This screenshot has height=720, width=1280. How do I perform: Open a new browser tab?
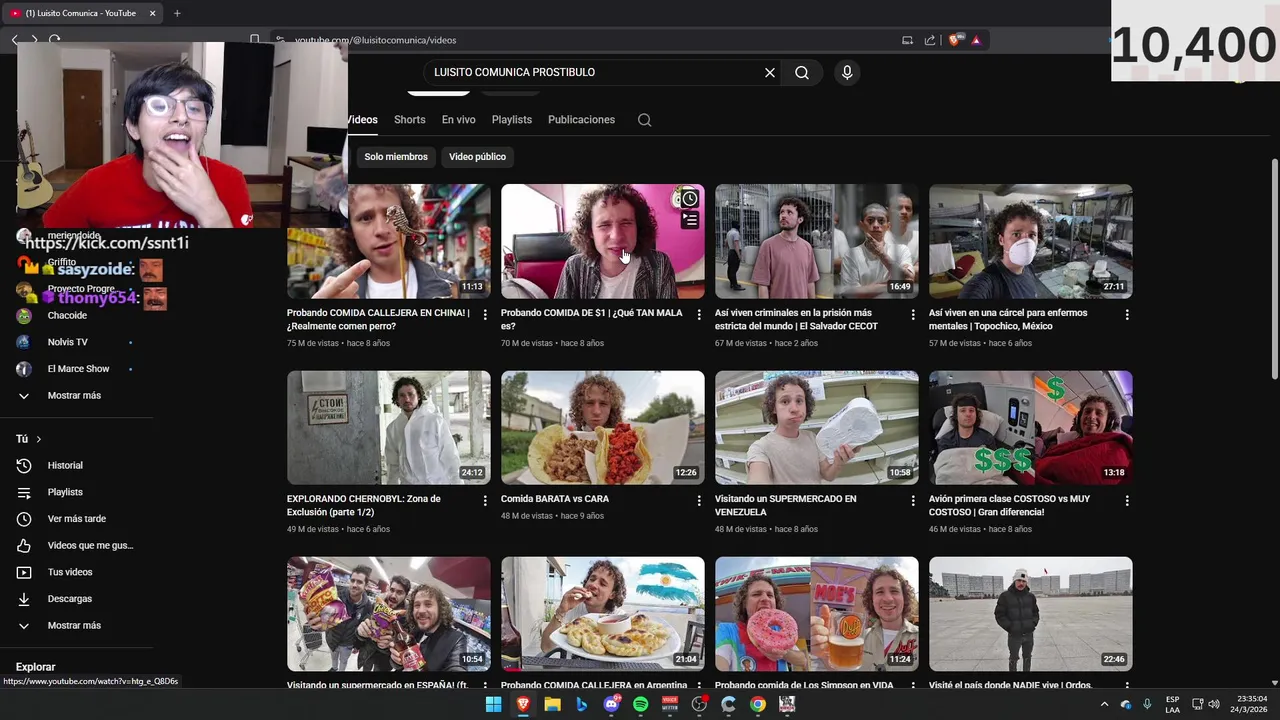(177, 13)
